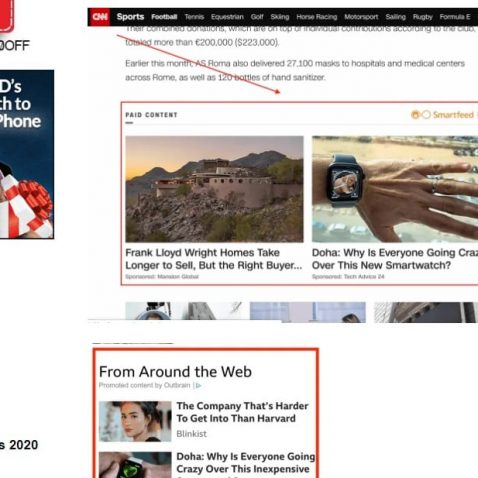Image resolution: width=478 pixels, height=478 pixels.
Task: Open the Formula E section
Action: [455, 17]
